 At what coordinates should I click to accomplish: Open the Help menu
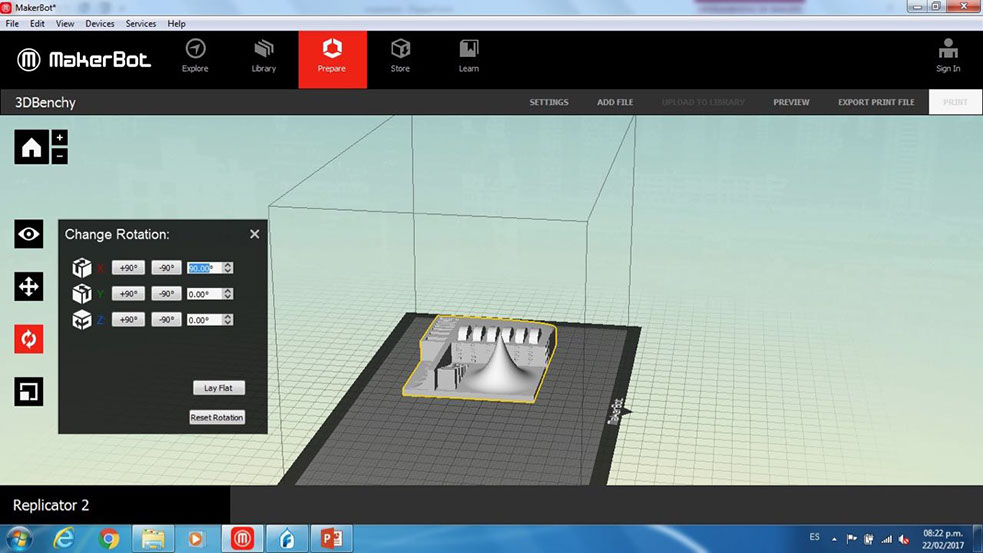coord(176,24)
